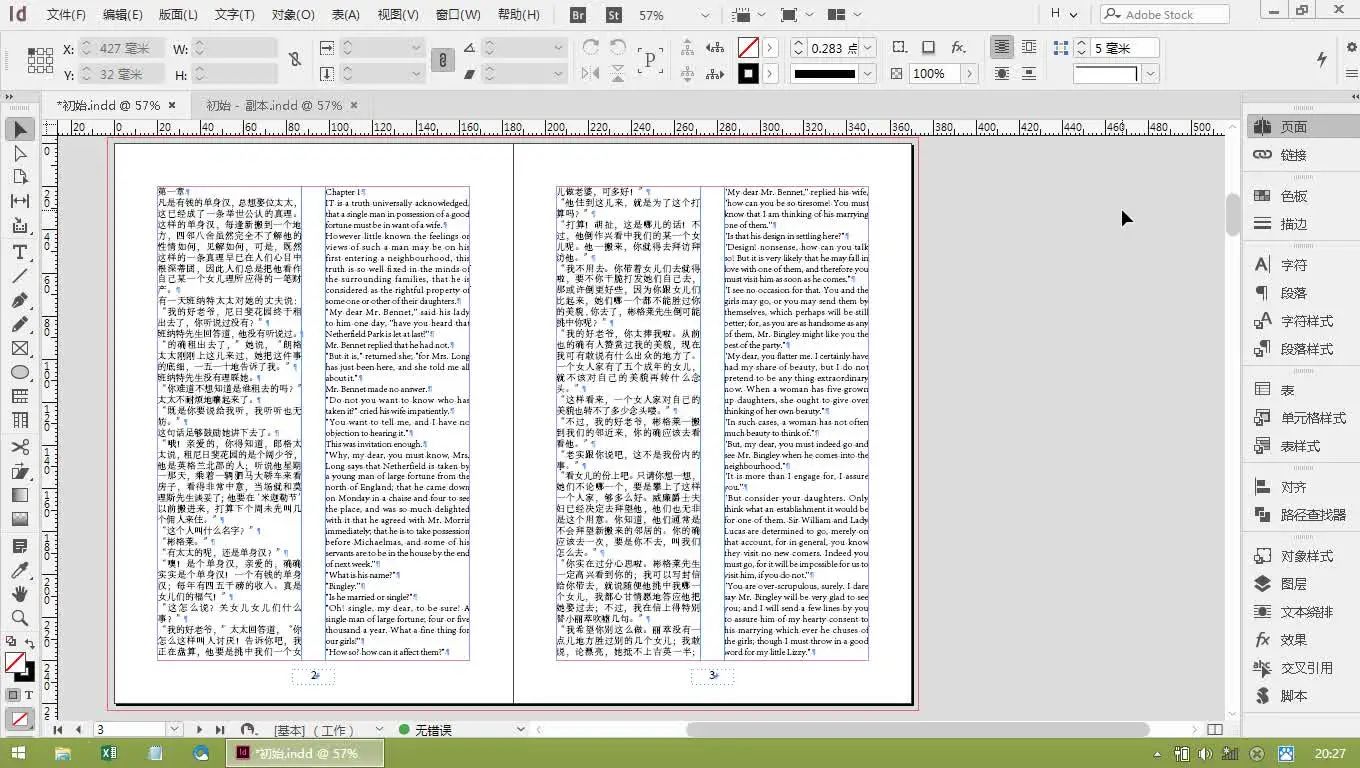Open the 编辑(E) menu
1360x768 pixels.
coord(122,15)
